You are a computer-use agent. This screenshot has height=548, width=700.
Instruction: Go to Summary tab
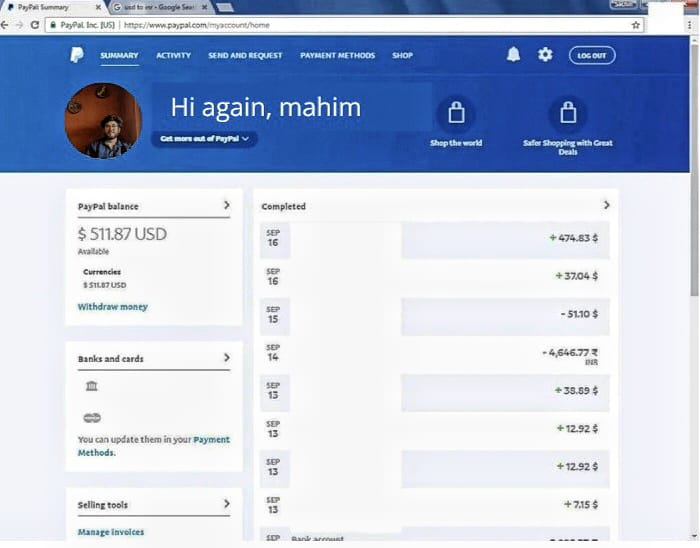coord(119,55)
